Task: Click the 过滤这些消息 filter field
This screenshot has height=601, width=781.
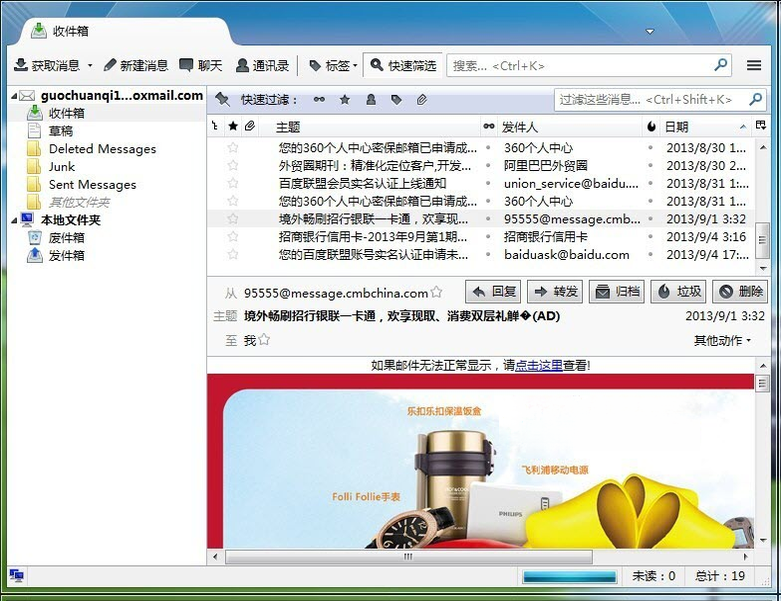Action: pos(659,100)
